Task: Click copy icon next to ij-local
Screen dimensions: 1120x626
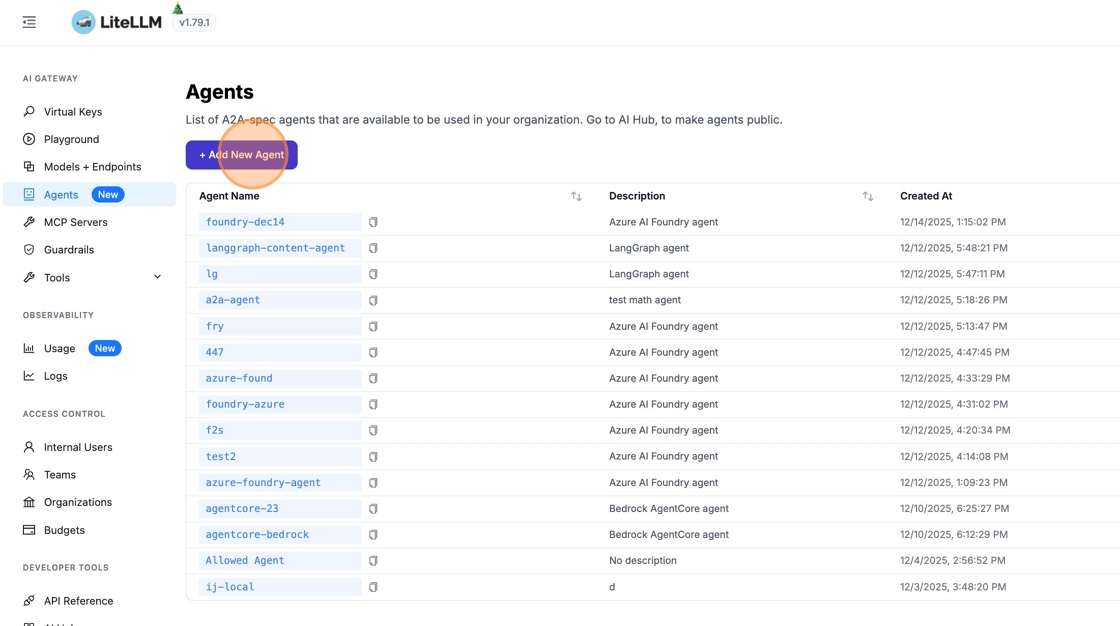Action: click(x=373, y=587)
